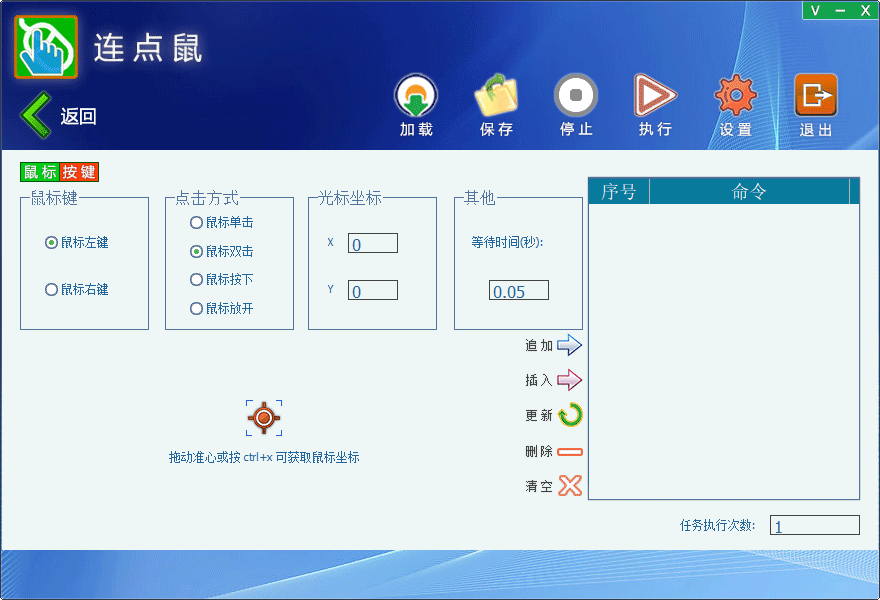This screenshot has width=880, height=600.
Task: Click the crosshair target coordinate picker
Action: pyautogui.click(x=264, y=418)
